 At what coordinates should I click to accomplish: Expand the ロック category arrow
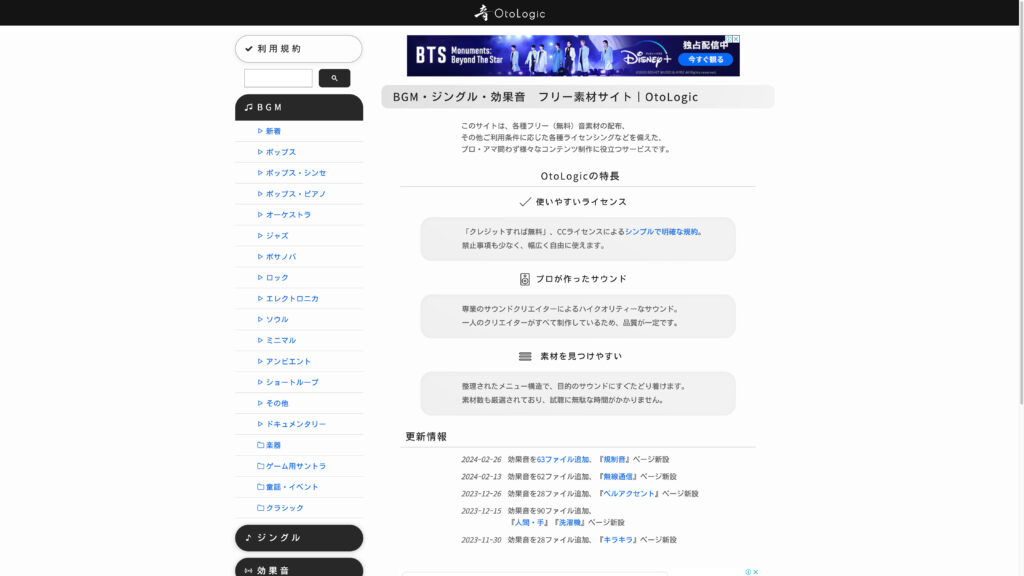[261, 277]
